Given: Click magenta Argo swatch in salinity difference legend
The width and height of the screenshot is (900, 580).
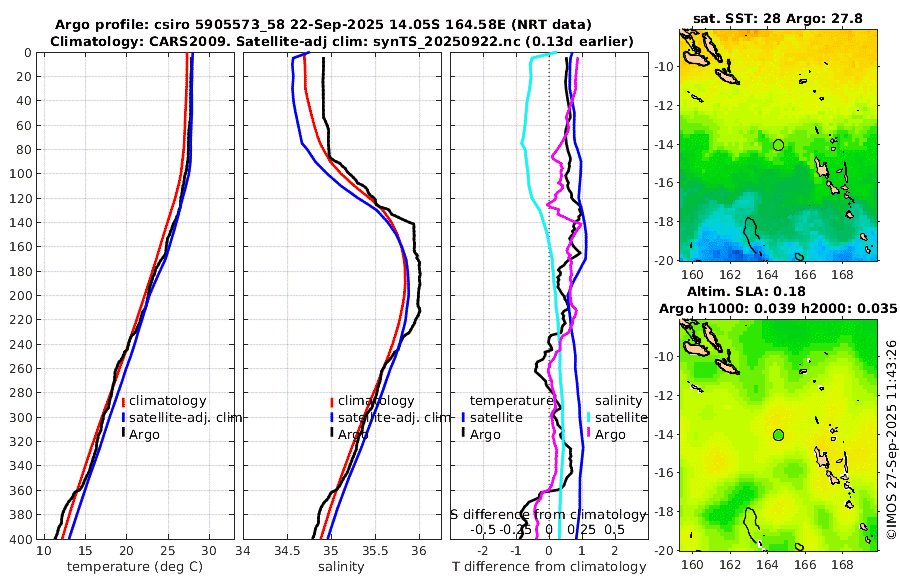Looking at the screenshot, I should (x=588, y=434).
